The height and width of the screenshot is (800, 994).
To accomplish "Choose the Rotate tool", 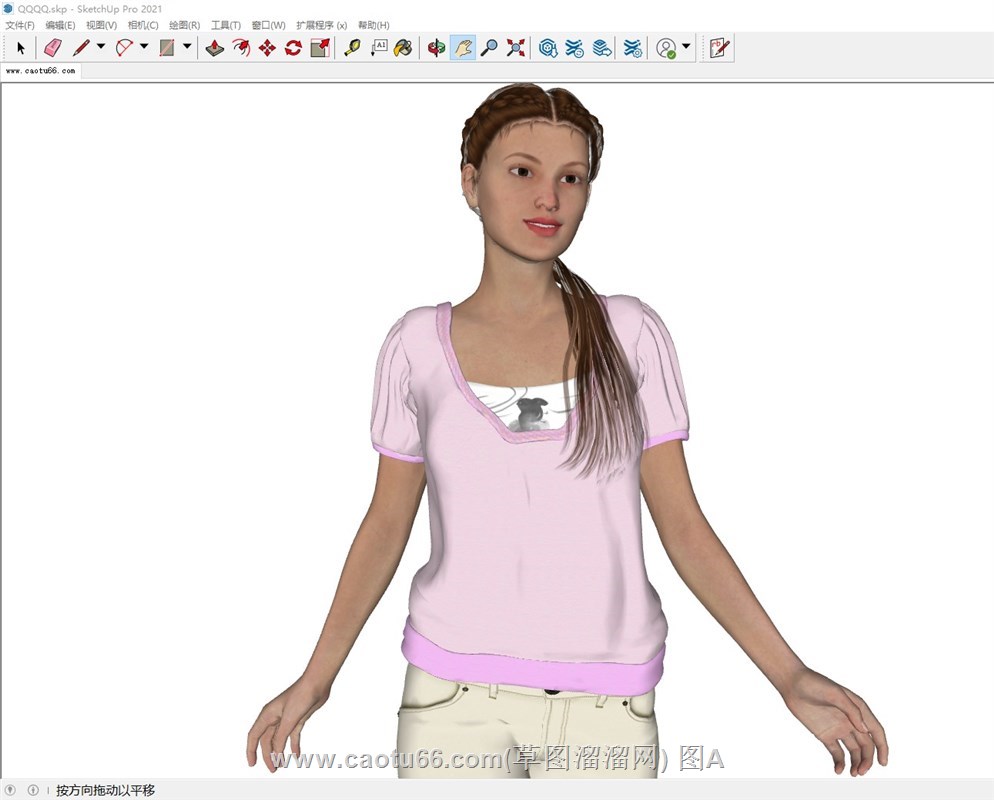I will tap(294, 48).
